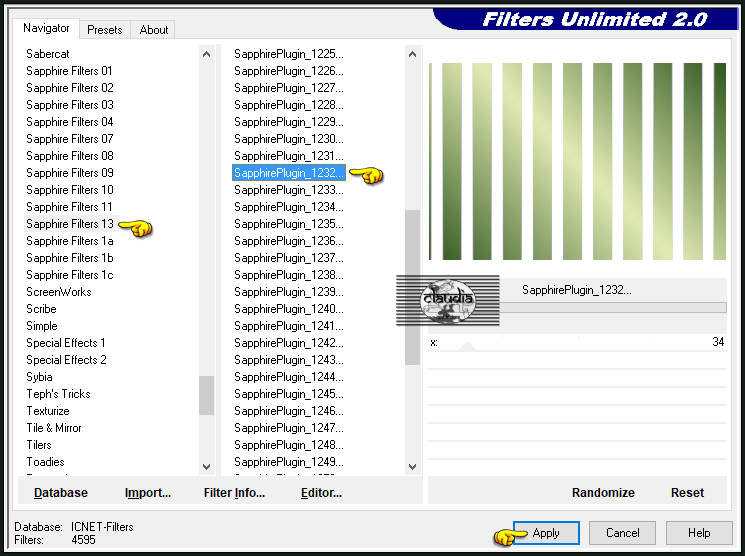Open the Tilers category
The image size is (745, 556).
click(38, 445)
